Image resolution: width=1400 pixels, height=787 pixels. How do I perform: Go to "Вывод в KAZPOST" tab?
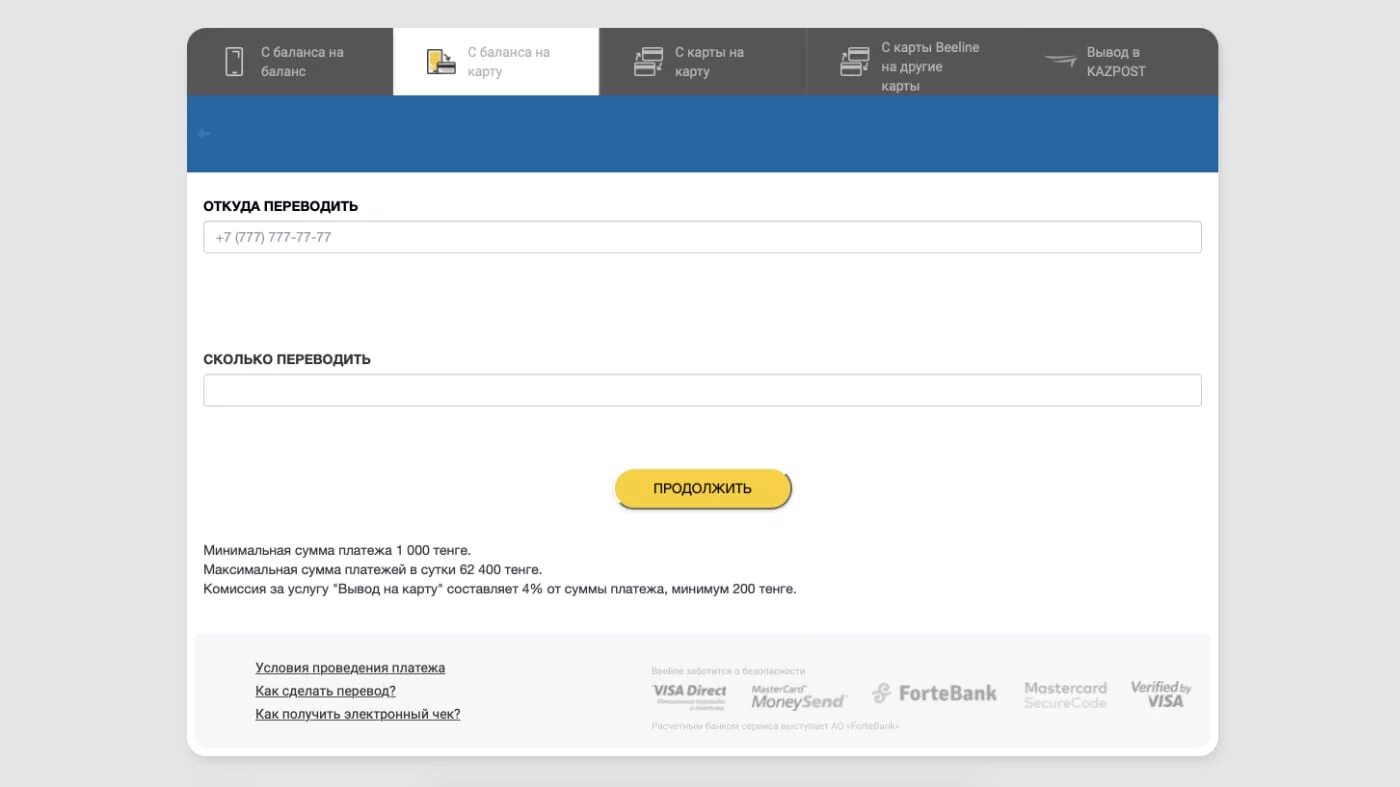click(x=1115, y=62)
